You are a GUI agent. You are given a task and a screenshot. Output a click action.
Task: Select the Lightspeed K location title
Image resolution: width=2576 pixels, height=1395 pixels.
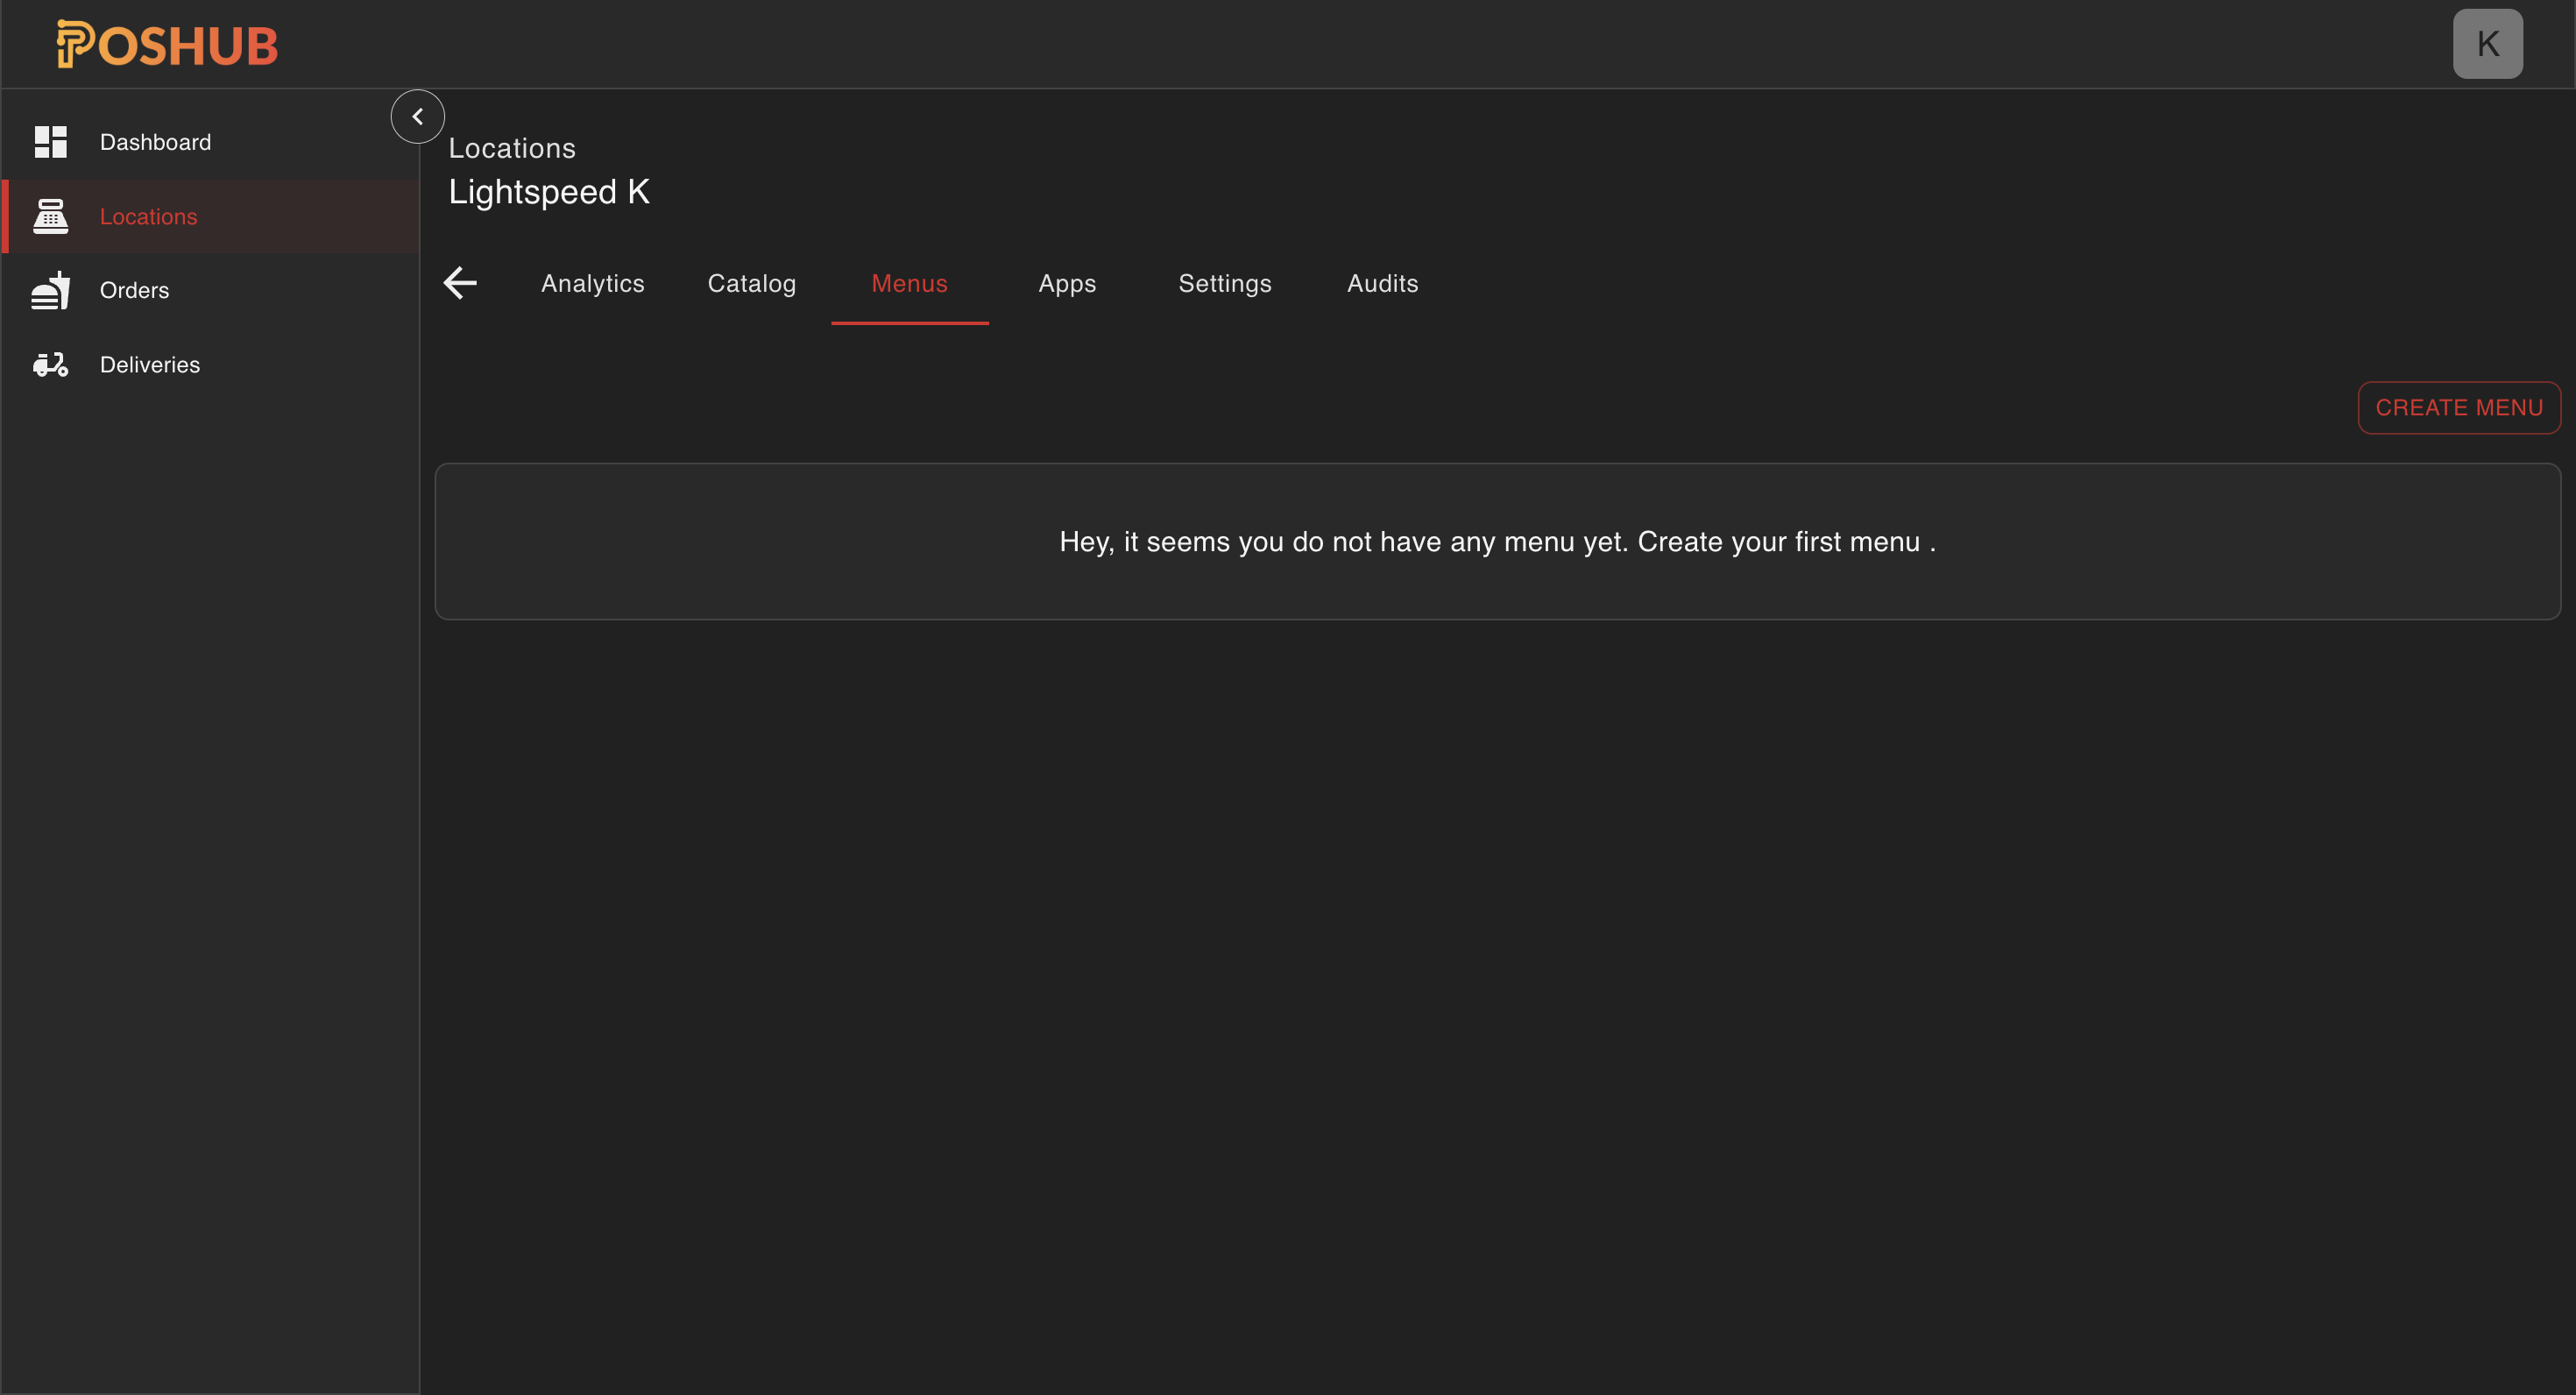[549, 191]
